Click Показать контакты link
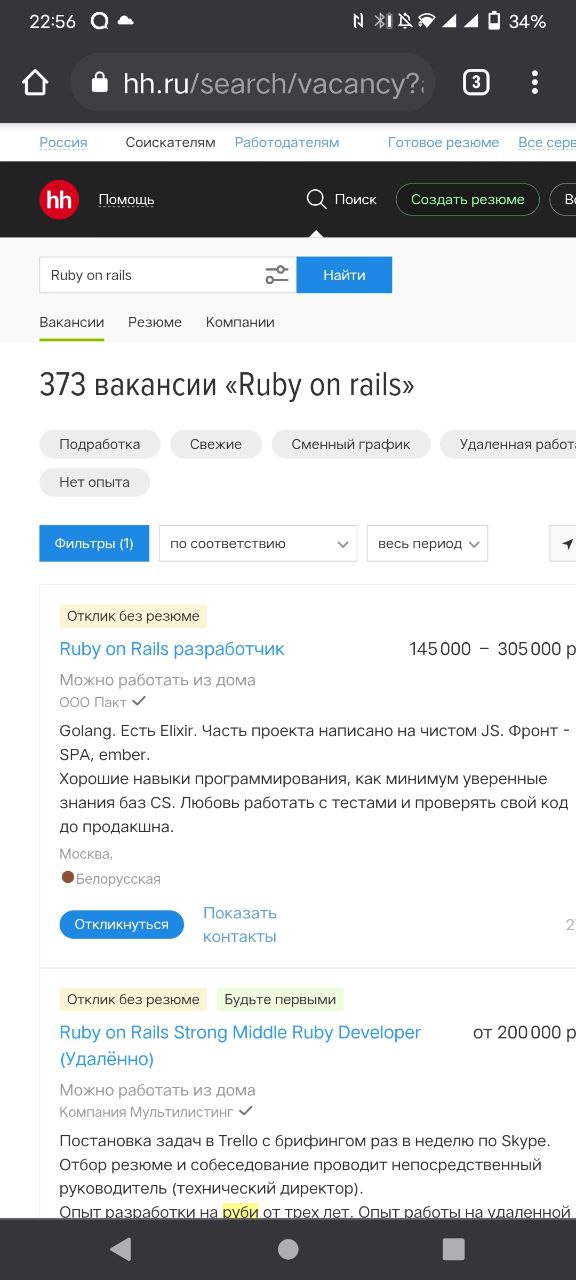This screenshot has width=576, height=1280. (240, 925)
